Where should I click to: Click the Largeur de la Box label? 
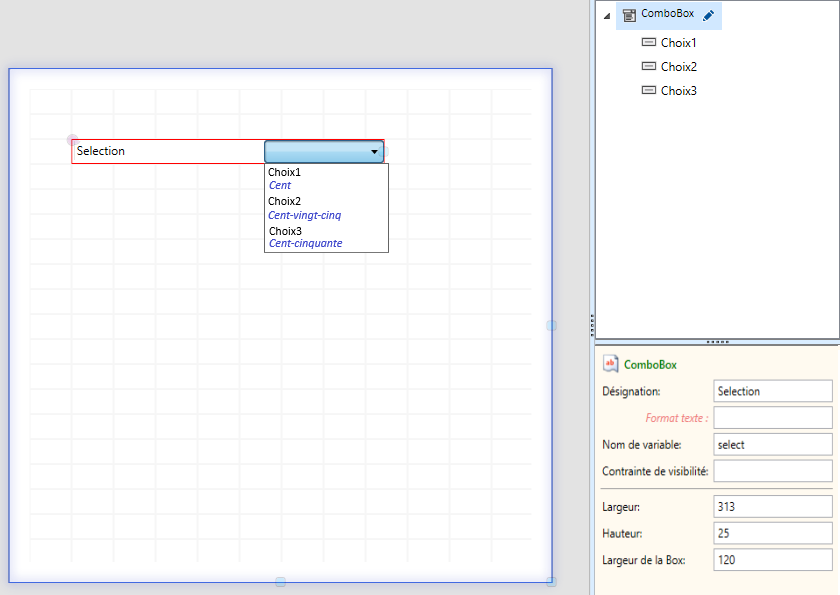(x=643, y=561)
